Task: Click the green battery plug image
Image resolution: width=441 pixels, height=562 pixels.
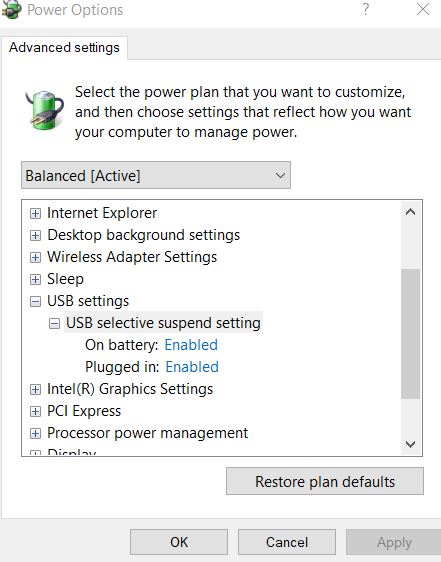Action: (x=44, y=110)
